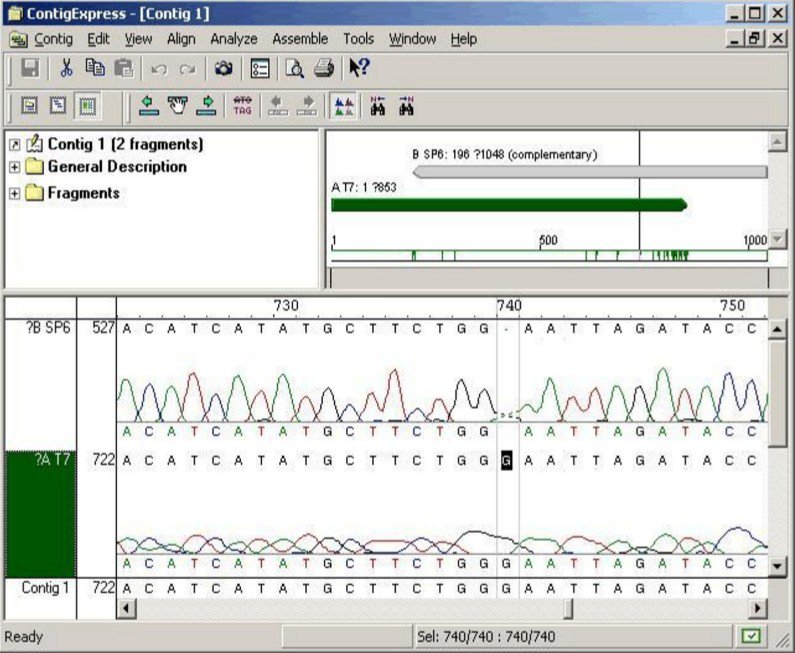
Task: Toggle the chromatogram display icon
Action: [x=343, y=106]
